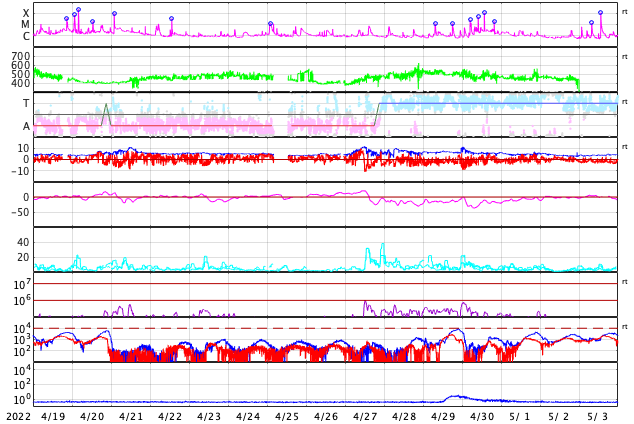634x424 pixels.
Task: Click the '4/26' date label
Action: tap(326, 416)
